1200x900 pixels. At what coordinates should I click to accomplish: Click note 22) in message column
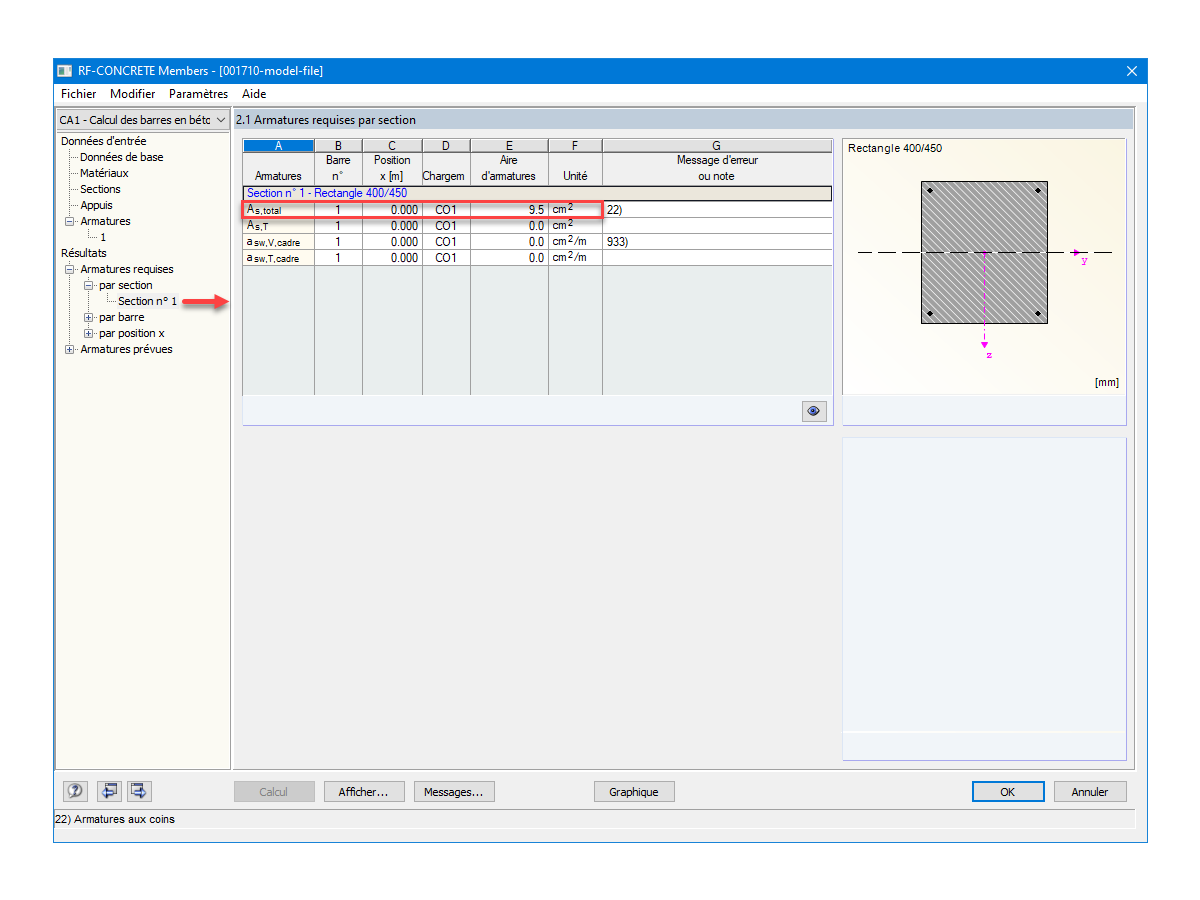(x=717, y=210)
